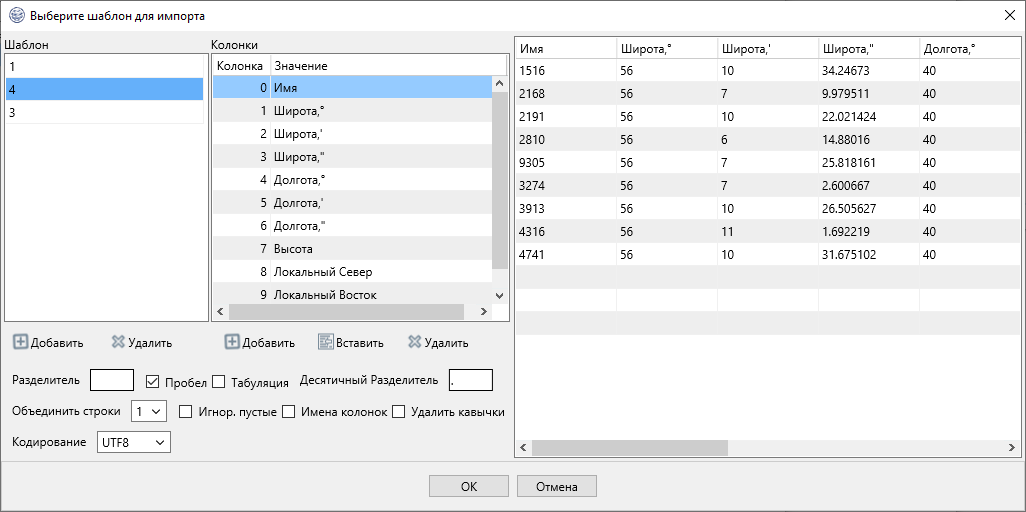The height and width of the screenshot is (512, 1026).
Task: Click the template Add plus icon
Action: tap(20, 342)
